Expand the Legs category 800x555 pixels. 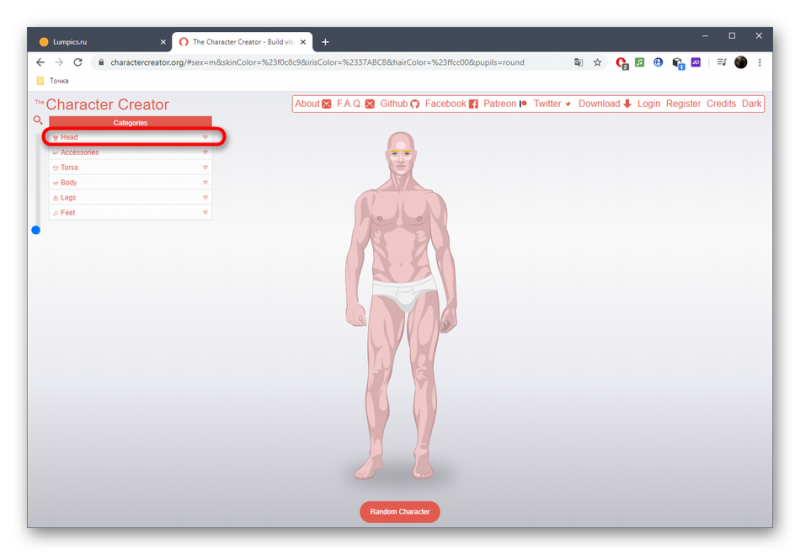pos(130,197)
